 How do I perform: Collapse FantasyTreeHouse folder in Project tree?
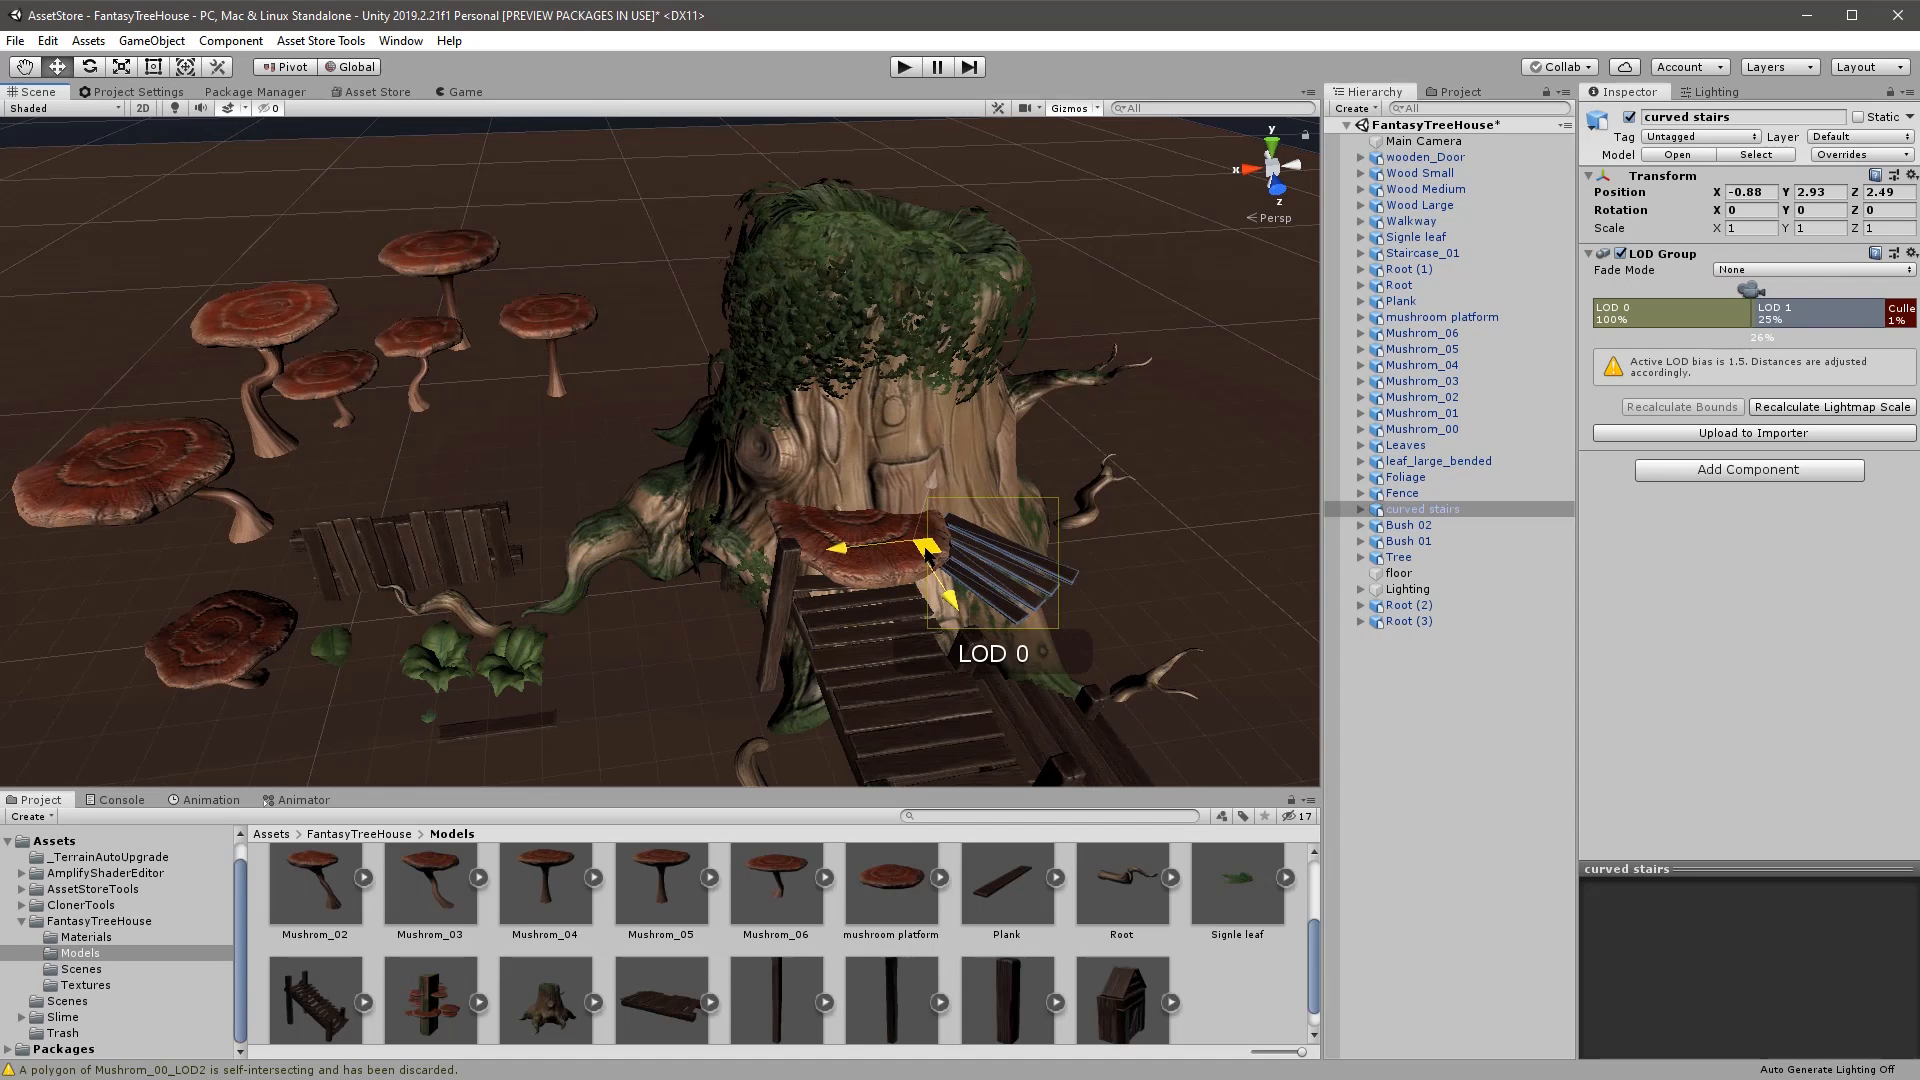pos(22,921)
